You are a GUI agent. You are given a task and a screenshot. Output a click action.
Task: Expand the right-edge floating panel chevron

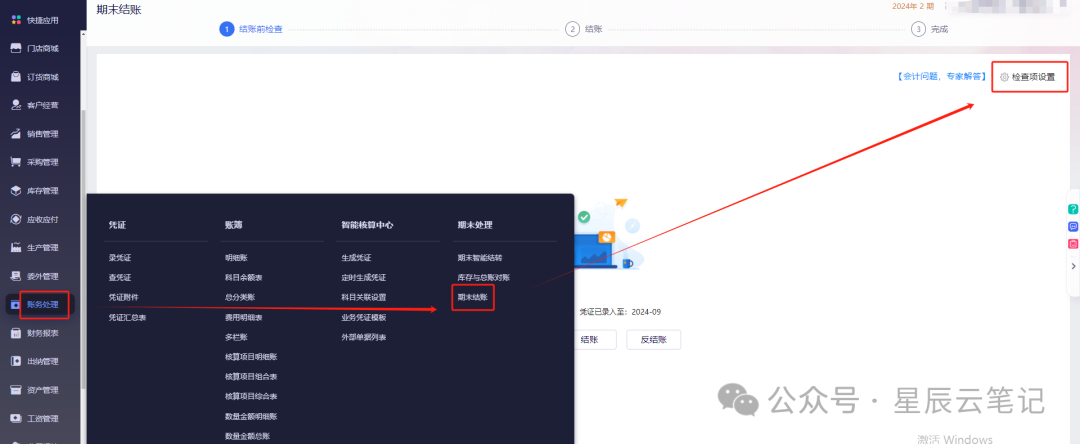coord(1072,265)
